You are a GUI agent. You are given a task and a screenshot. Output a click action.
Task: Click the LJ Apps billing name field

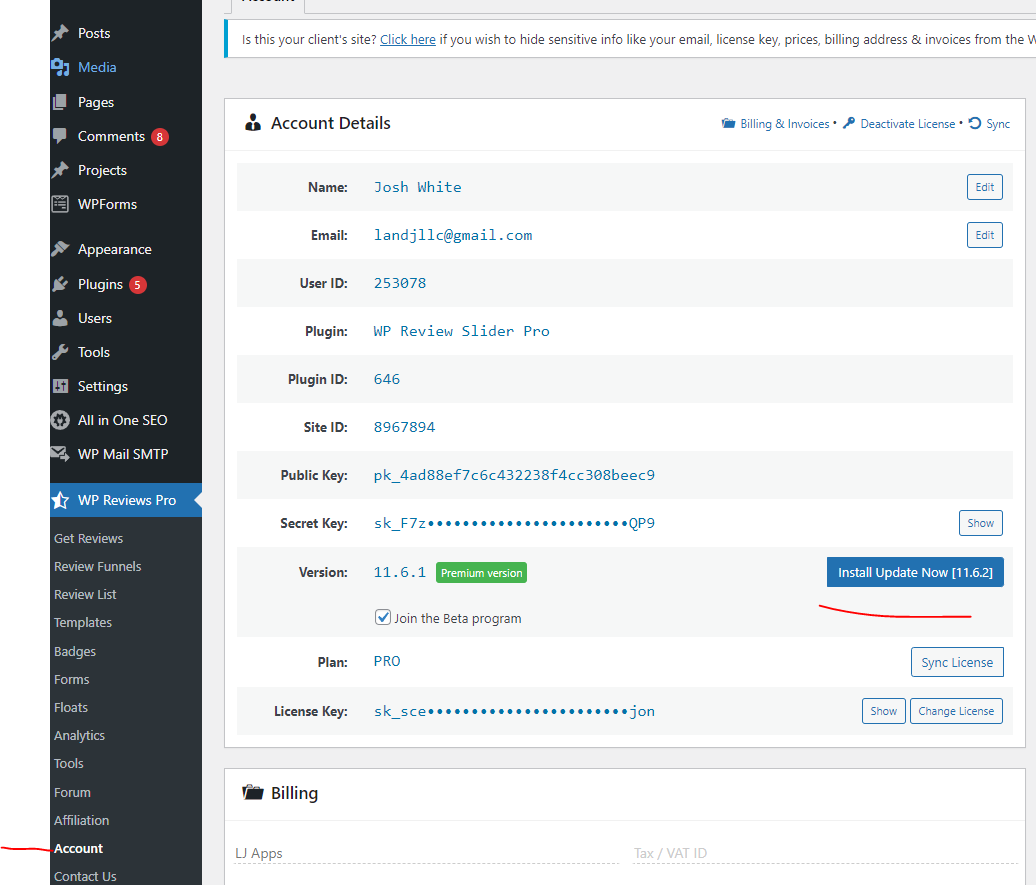(427, 853)
